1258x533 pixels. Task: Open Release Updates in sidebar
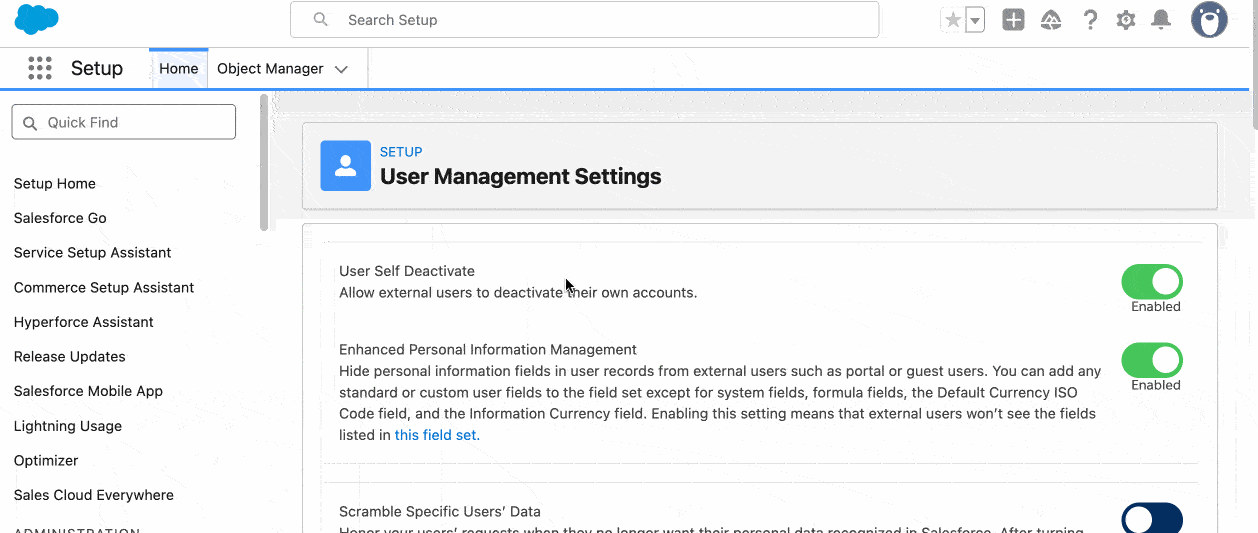(x=70, y=357)
